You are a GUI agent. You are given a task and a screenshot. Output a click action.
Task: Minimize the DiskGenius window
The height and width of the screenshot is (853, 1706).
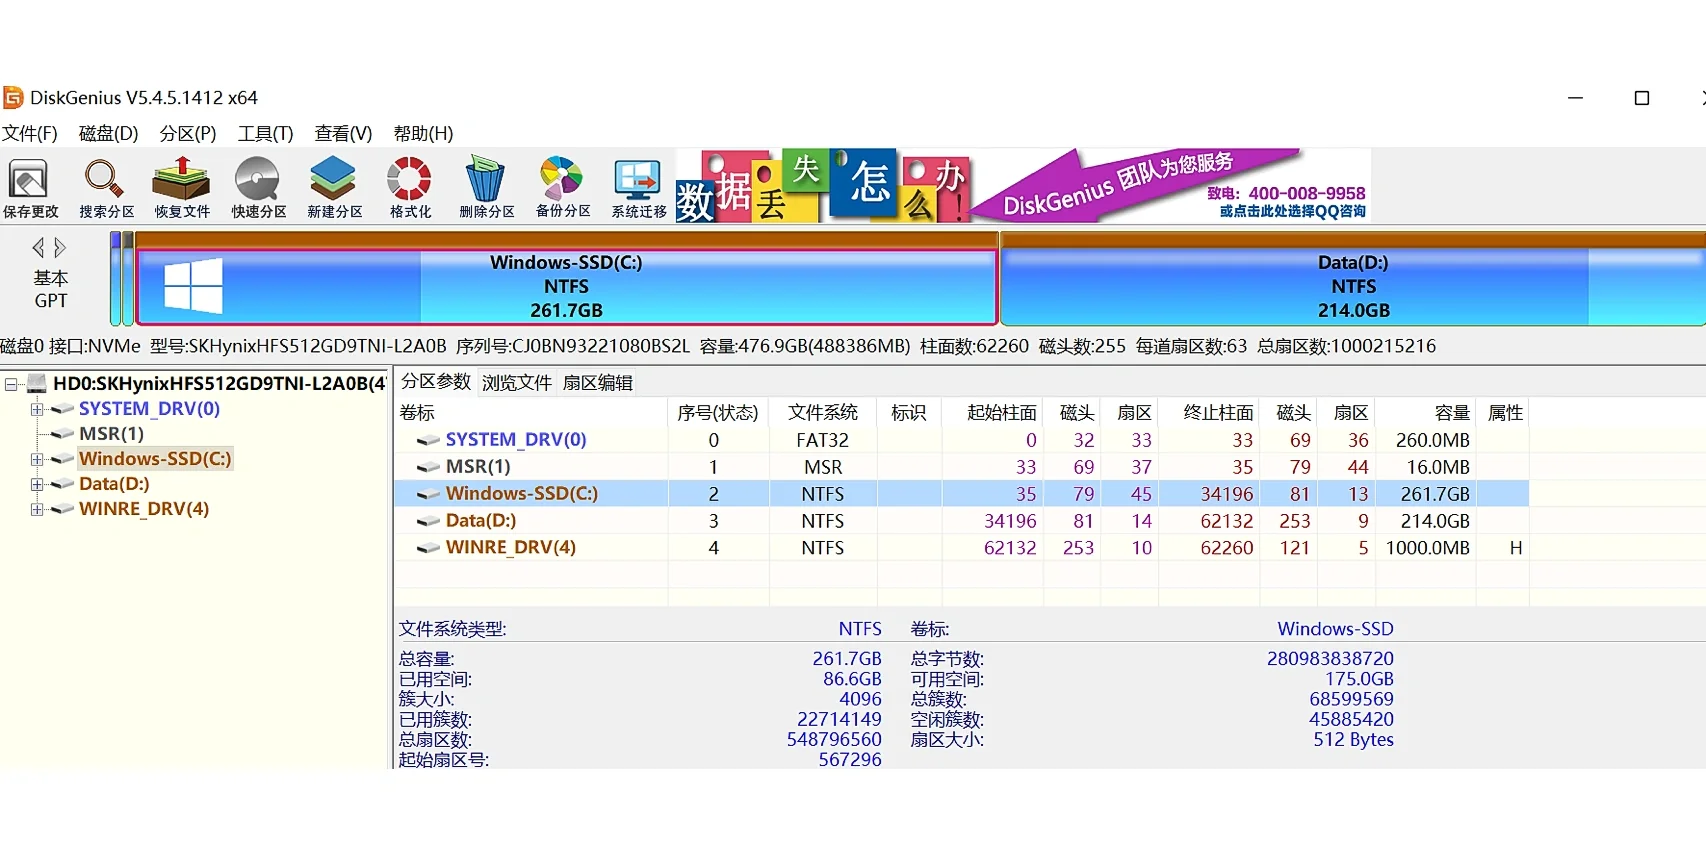[1575, 98]
